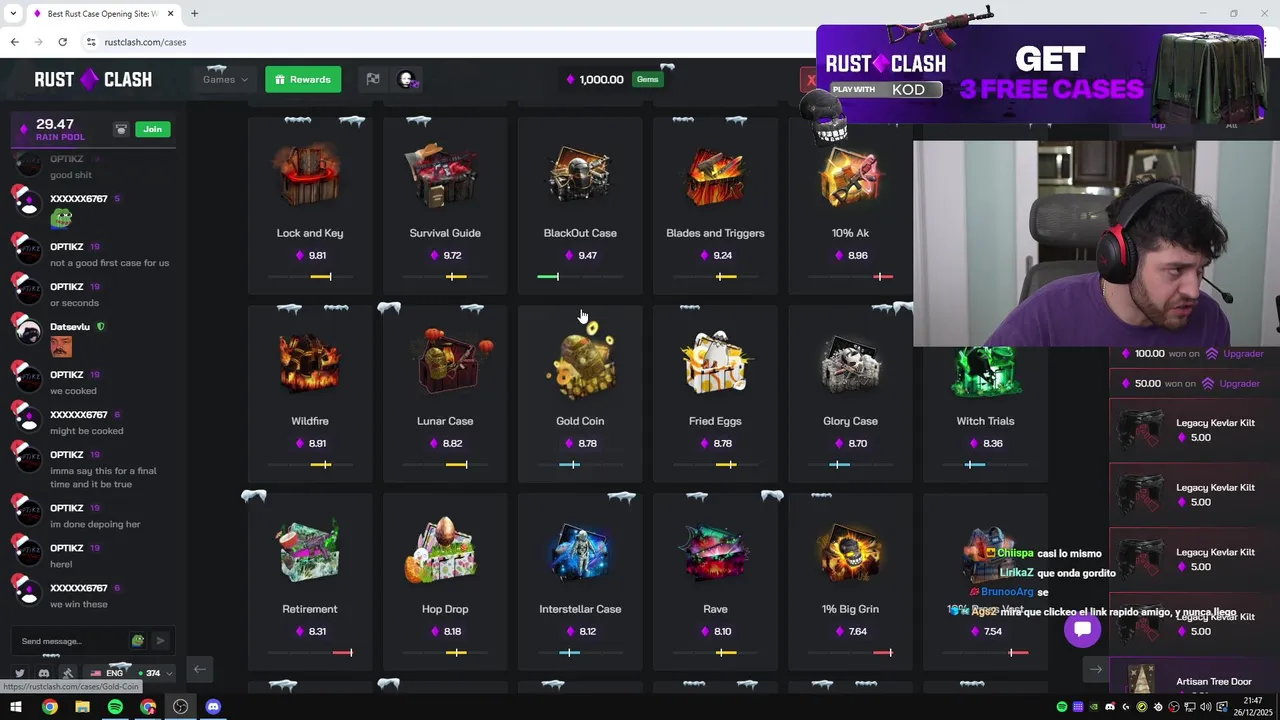Click the profile avatar icon in header
This screenshot has height=720, width=1280.
(407, 79)
